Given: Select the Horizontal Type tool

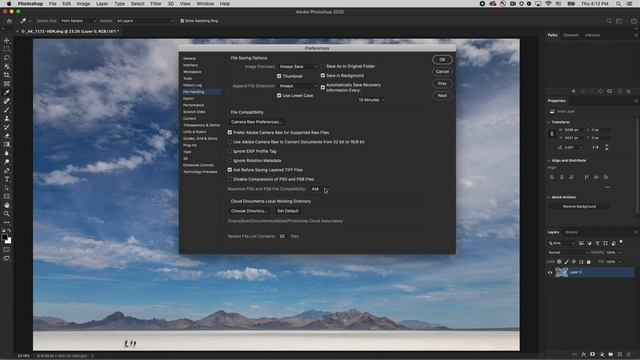Looking at the screenshot, I should (7, 179).
